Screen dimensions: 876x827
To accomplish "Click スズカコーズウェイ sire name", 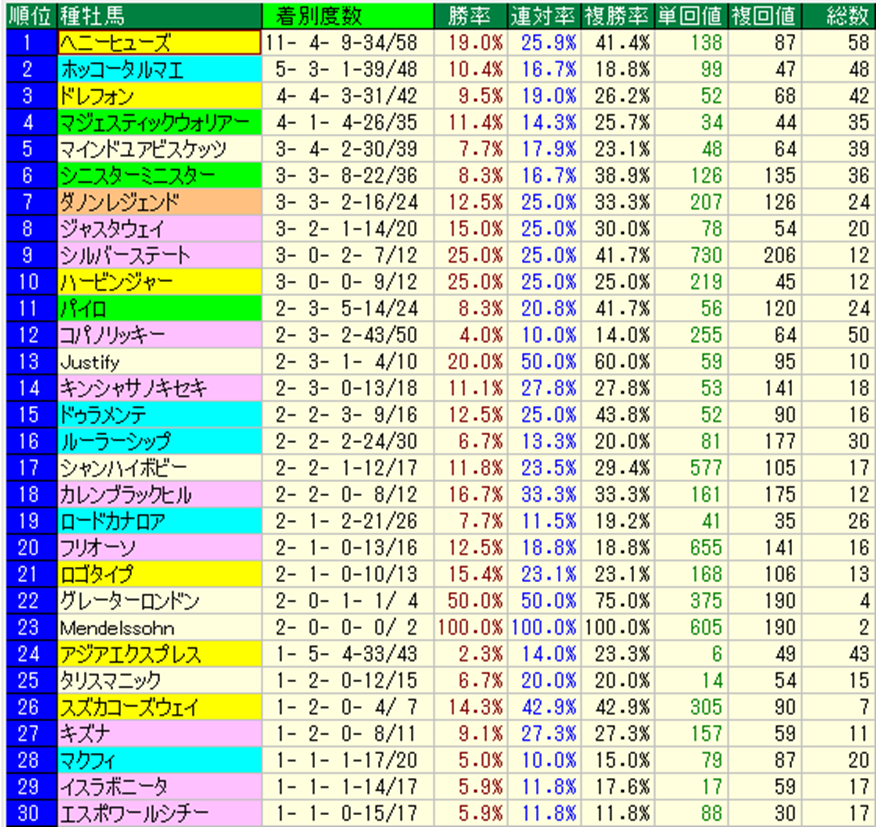I will click(x=160, y=707).
